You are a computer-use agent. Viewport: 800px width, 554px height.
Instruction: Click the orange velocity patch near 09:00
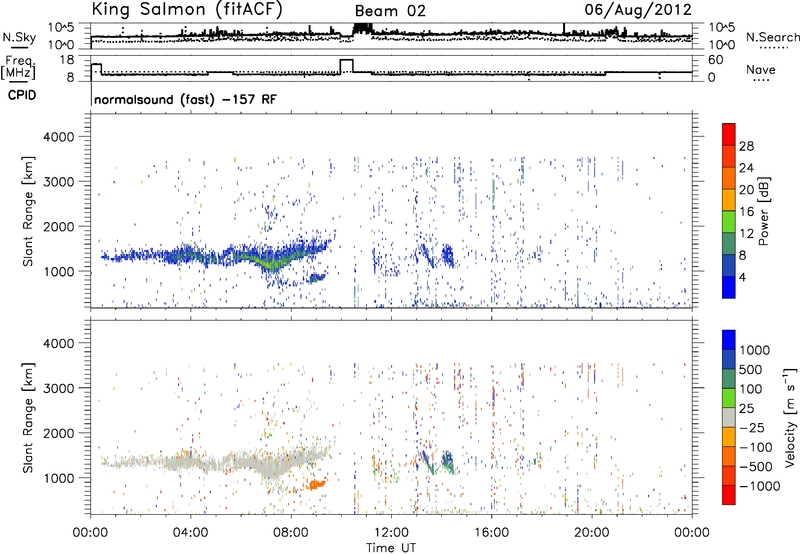pos(316,485)
